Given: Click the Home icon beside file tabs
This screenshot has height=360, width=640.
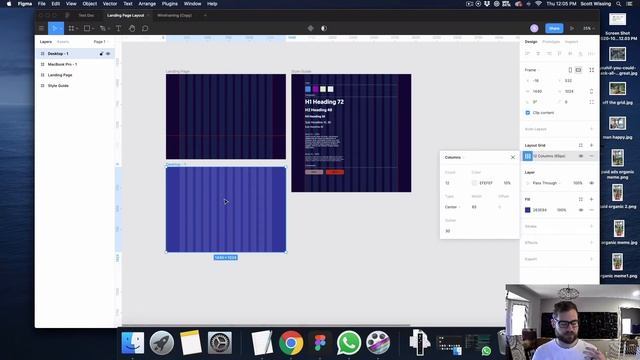Looking at the screenshot, I should click(x=67, y=16).
